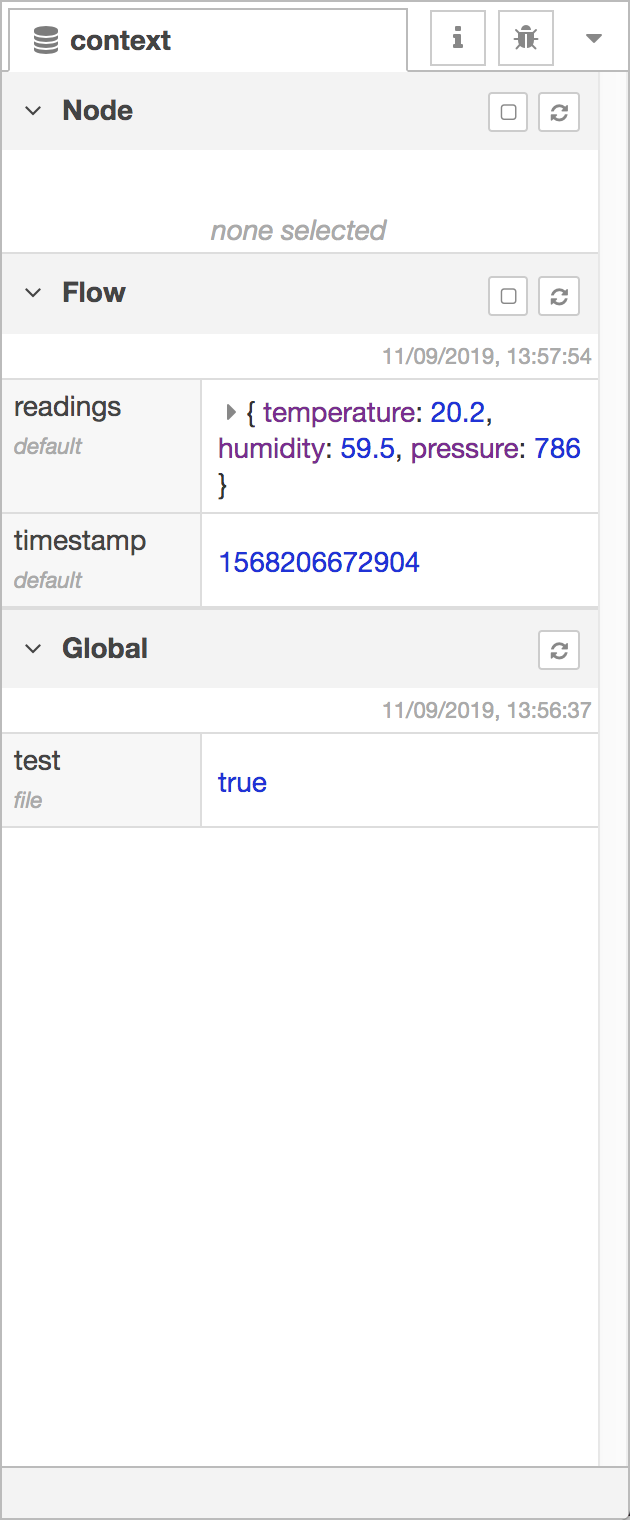
Task: Click the Flow section header label
Action: (93, 292)
